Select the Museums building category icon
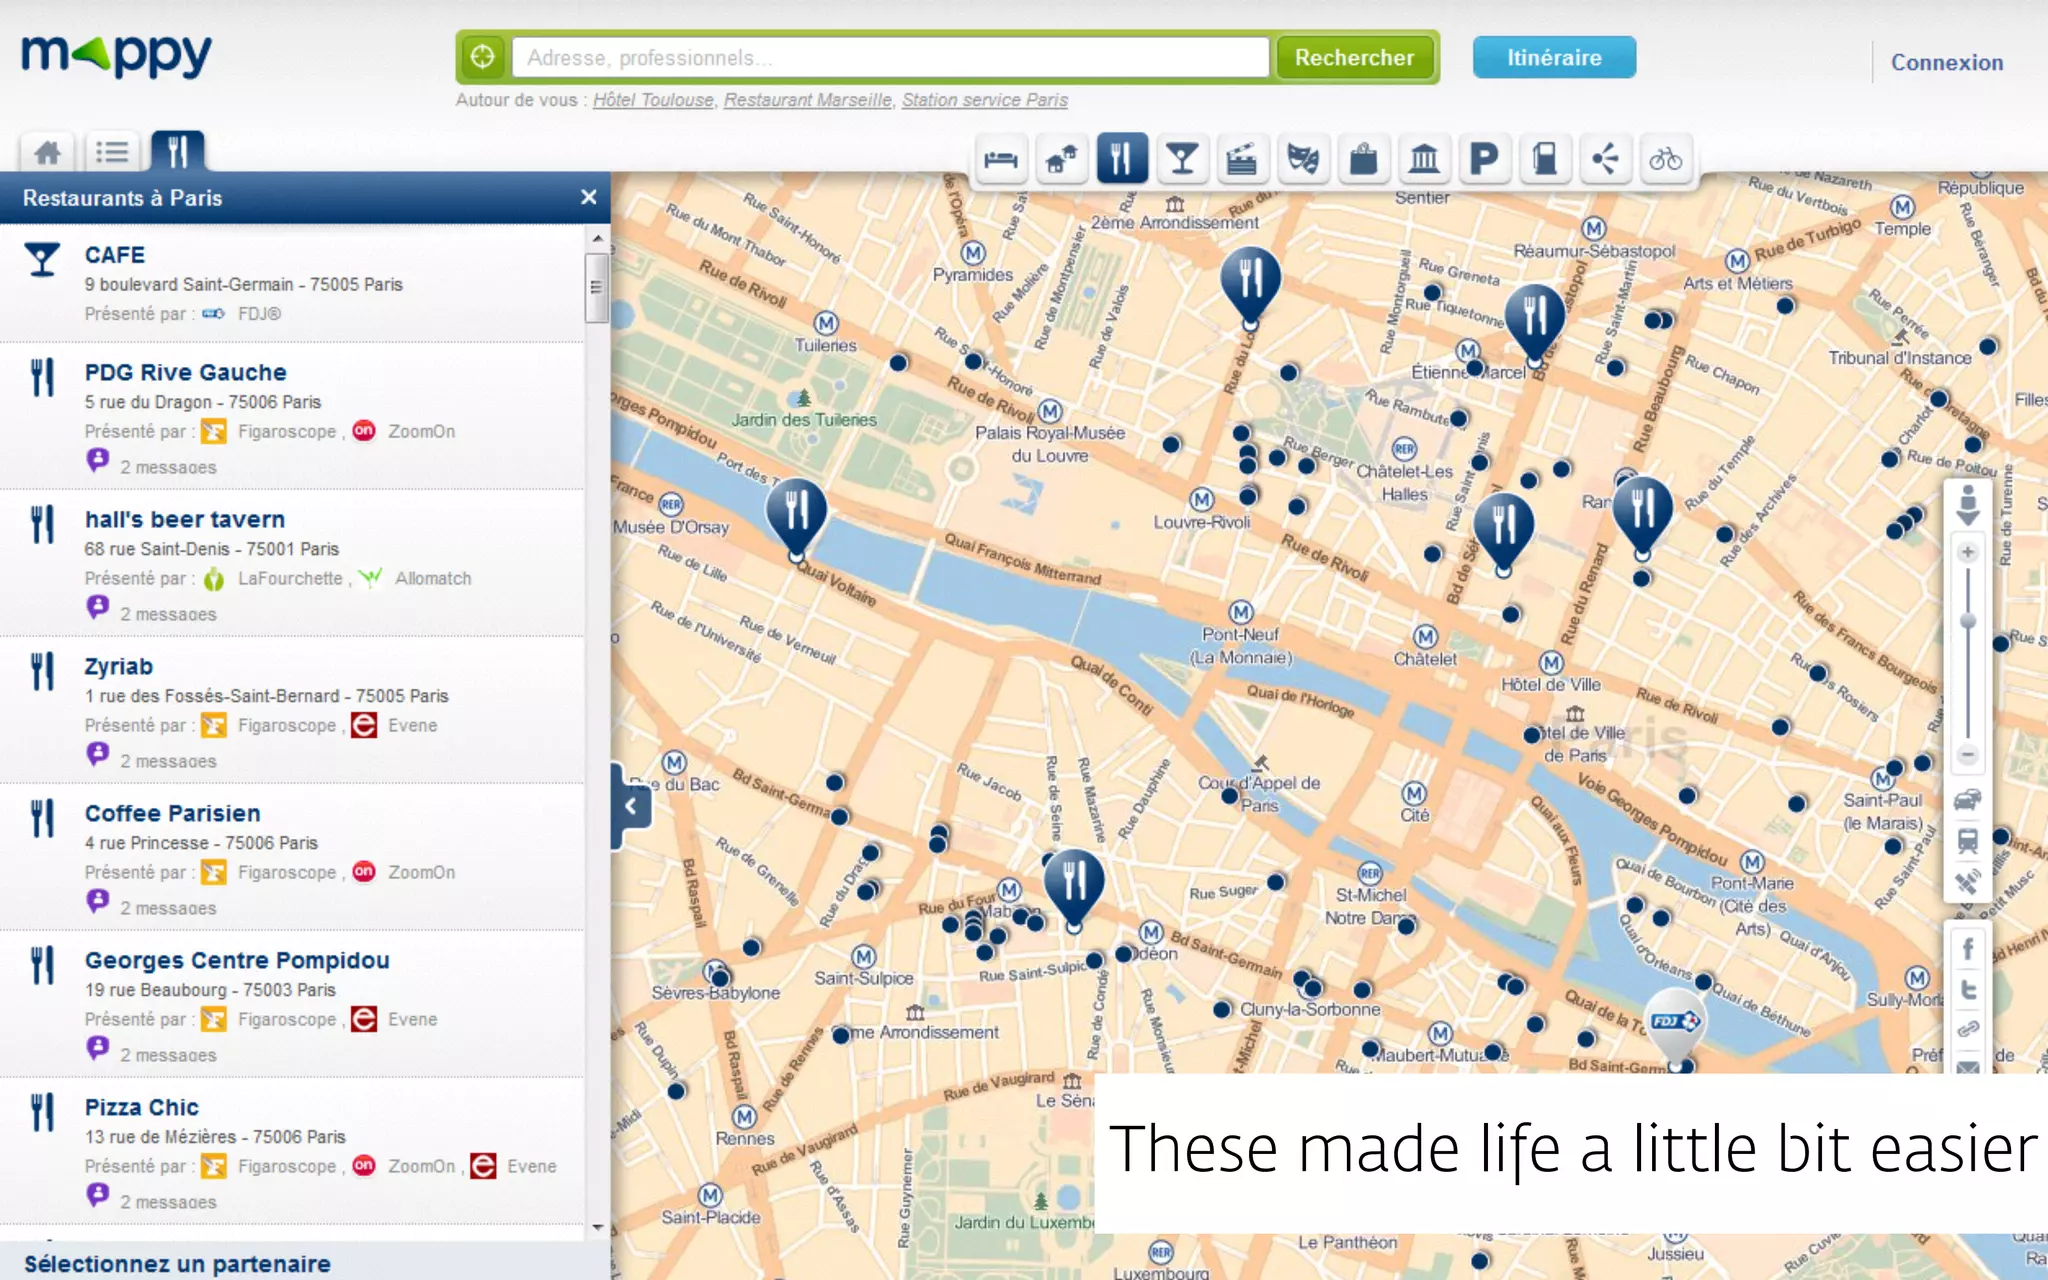 coord(1423,159)
